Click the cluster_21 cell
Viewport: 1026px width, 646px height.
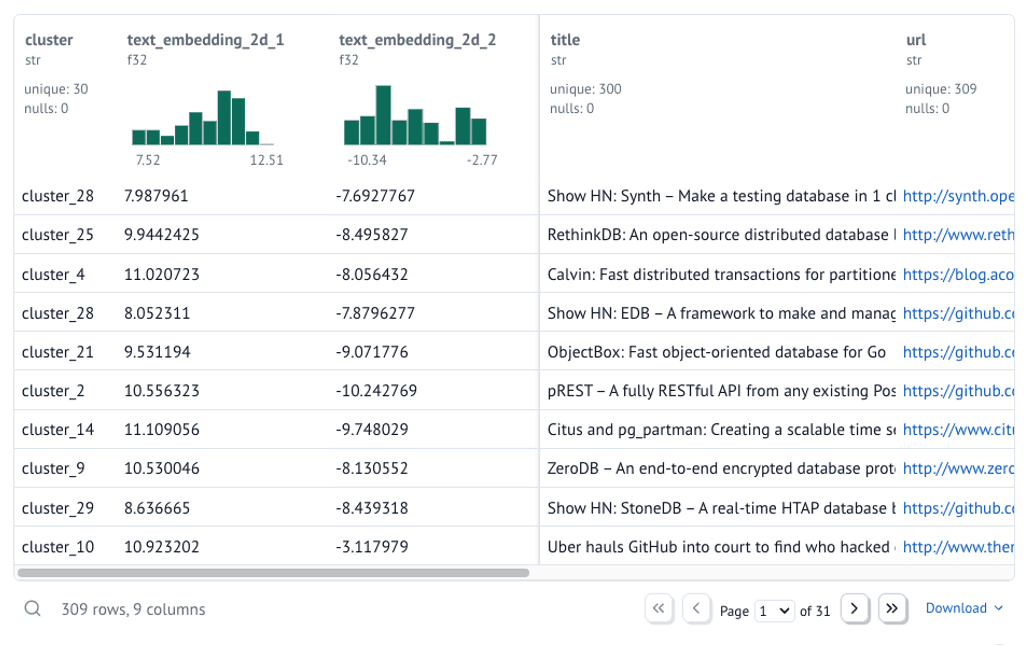click(x=58, y=352)
